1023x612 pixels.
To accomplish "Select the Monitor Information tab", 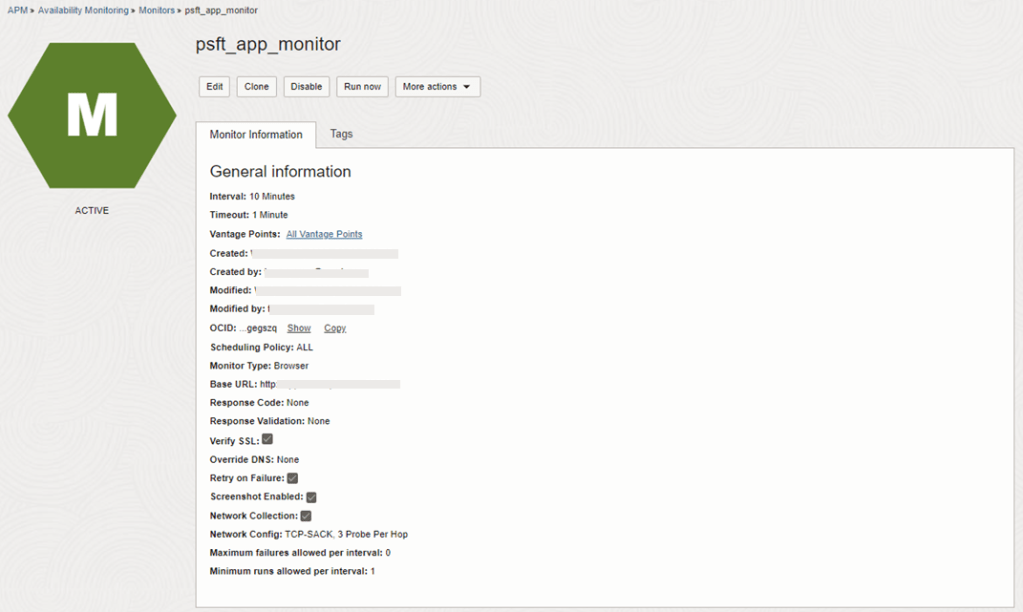I will [256, 135].
